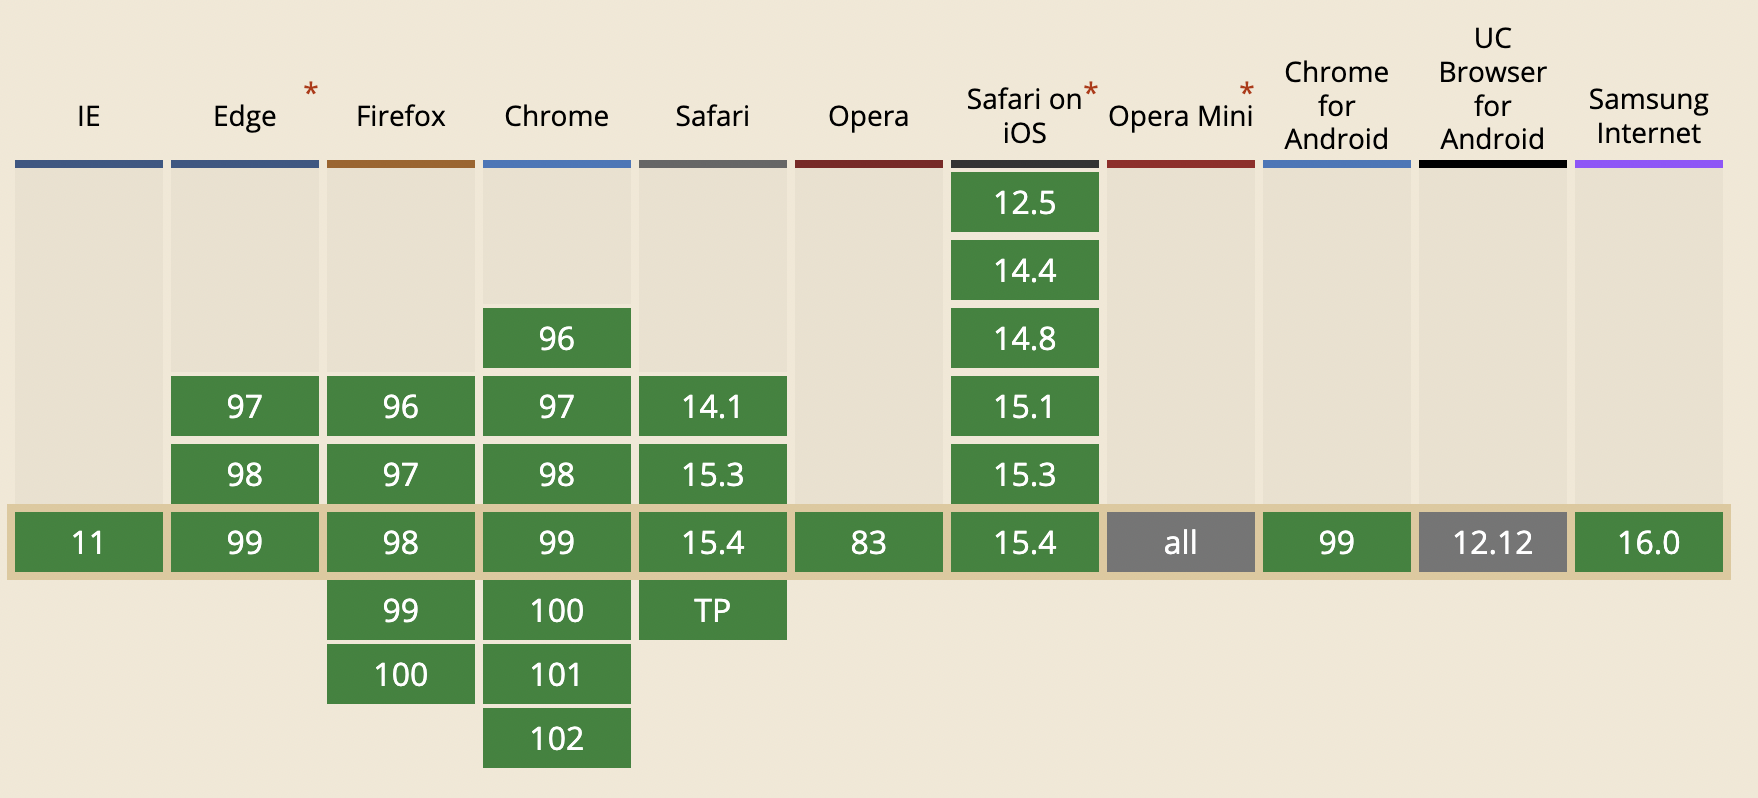Select Safari on iOS 14.8 cell
The height and width of the screenshot is (798, 1758).
tap(1025, 338)
